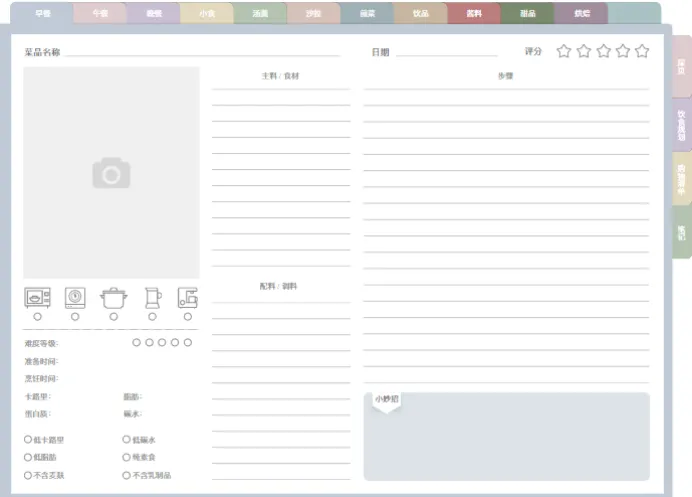Tick the circle under the blender icon

click(152, 316)
